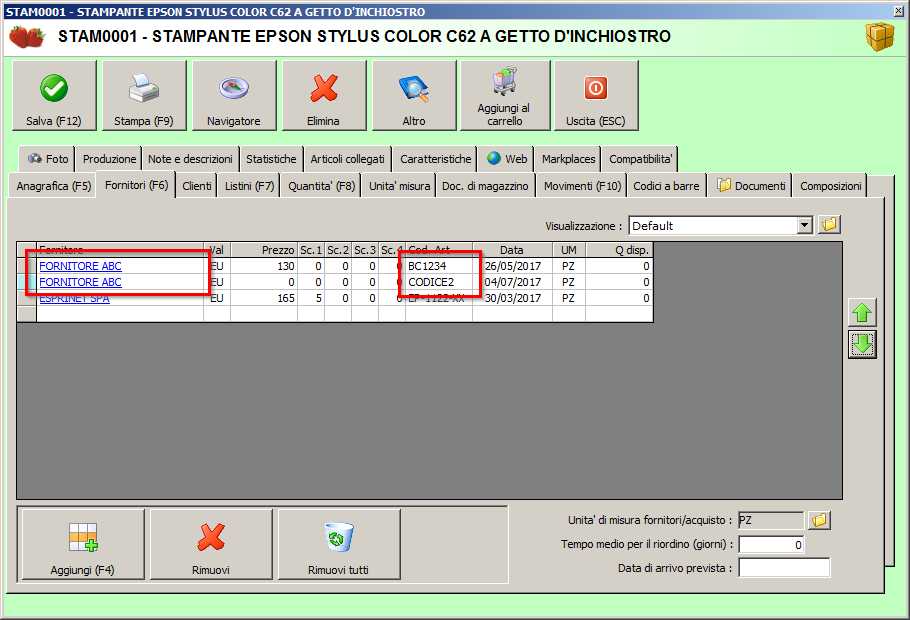910x620 pixels.
Task: Open the Listini (F7) tab
Action: pos(250,186)
